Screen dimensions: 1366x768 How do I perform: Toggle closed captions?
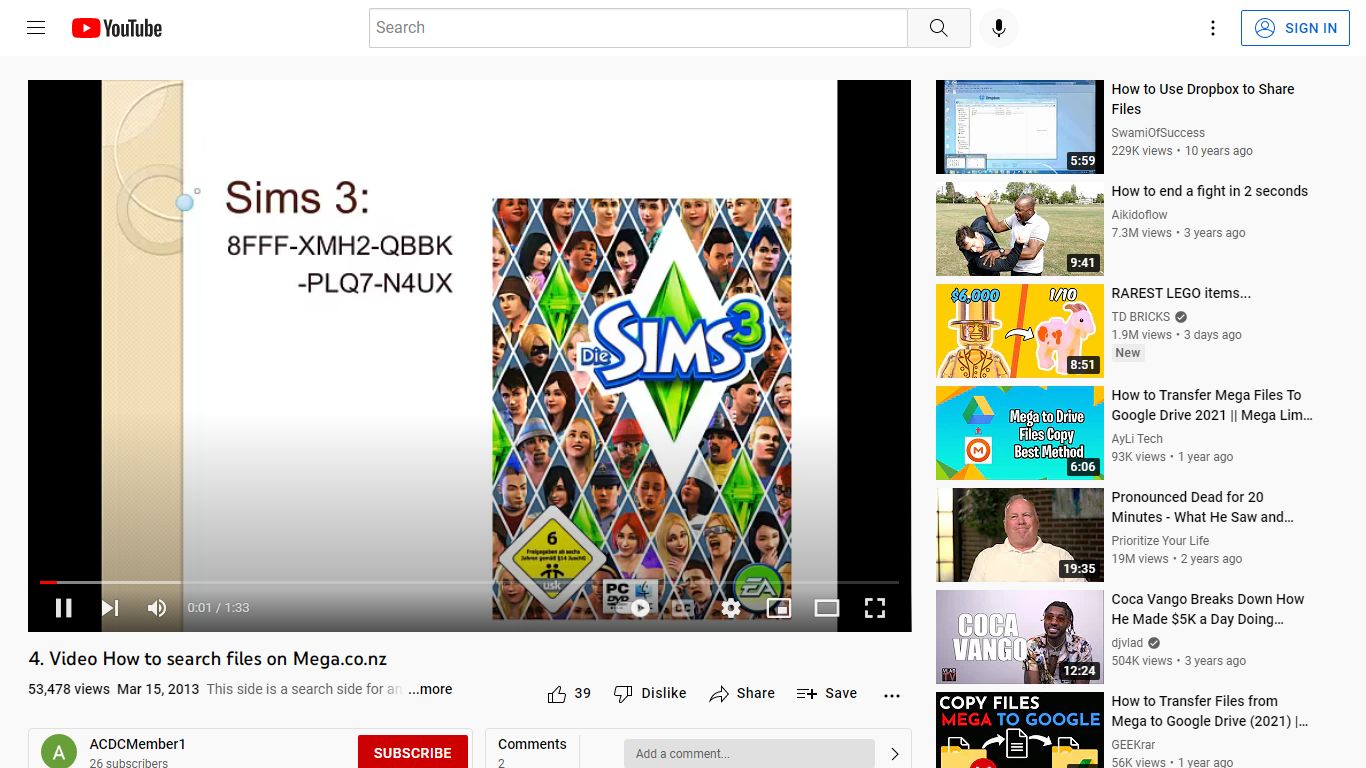(683, 608)
